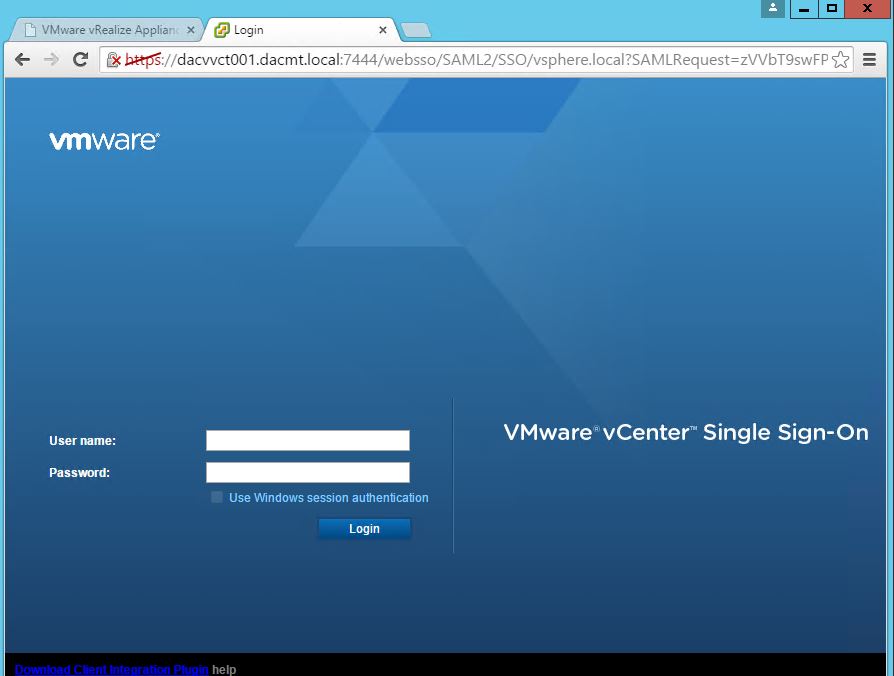Open the help link in footer
894x676 pixels.
coord(224,669)
